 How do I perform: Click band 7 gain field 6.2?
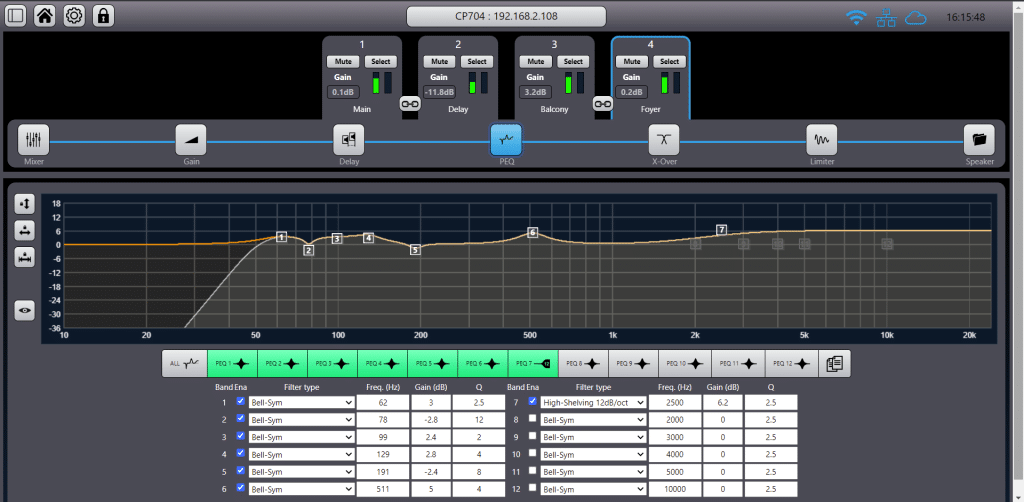tap(722, 403)
